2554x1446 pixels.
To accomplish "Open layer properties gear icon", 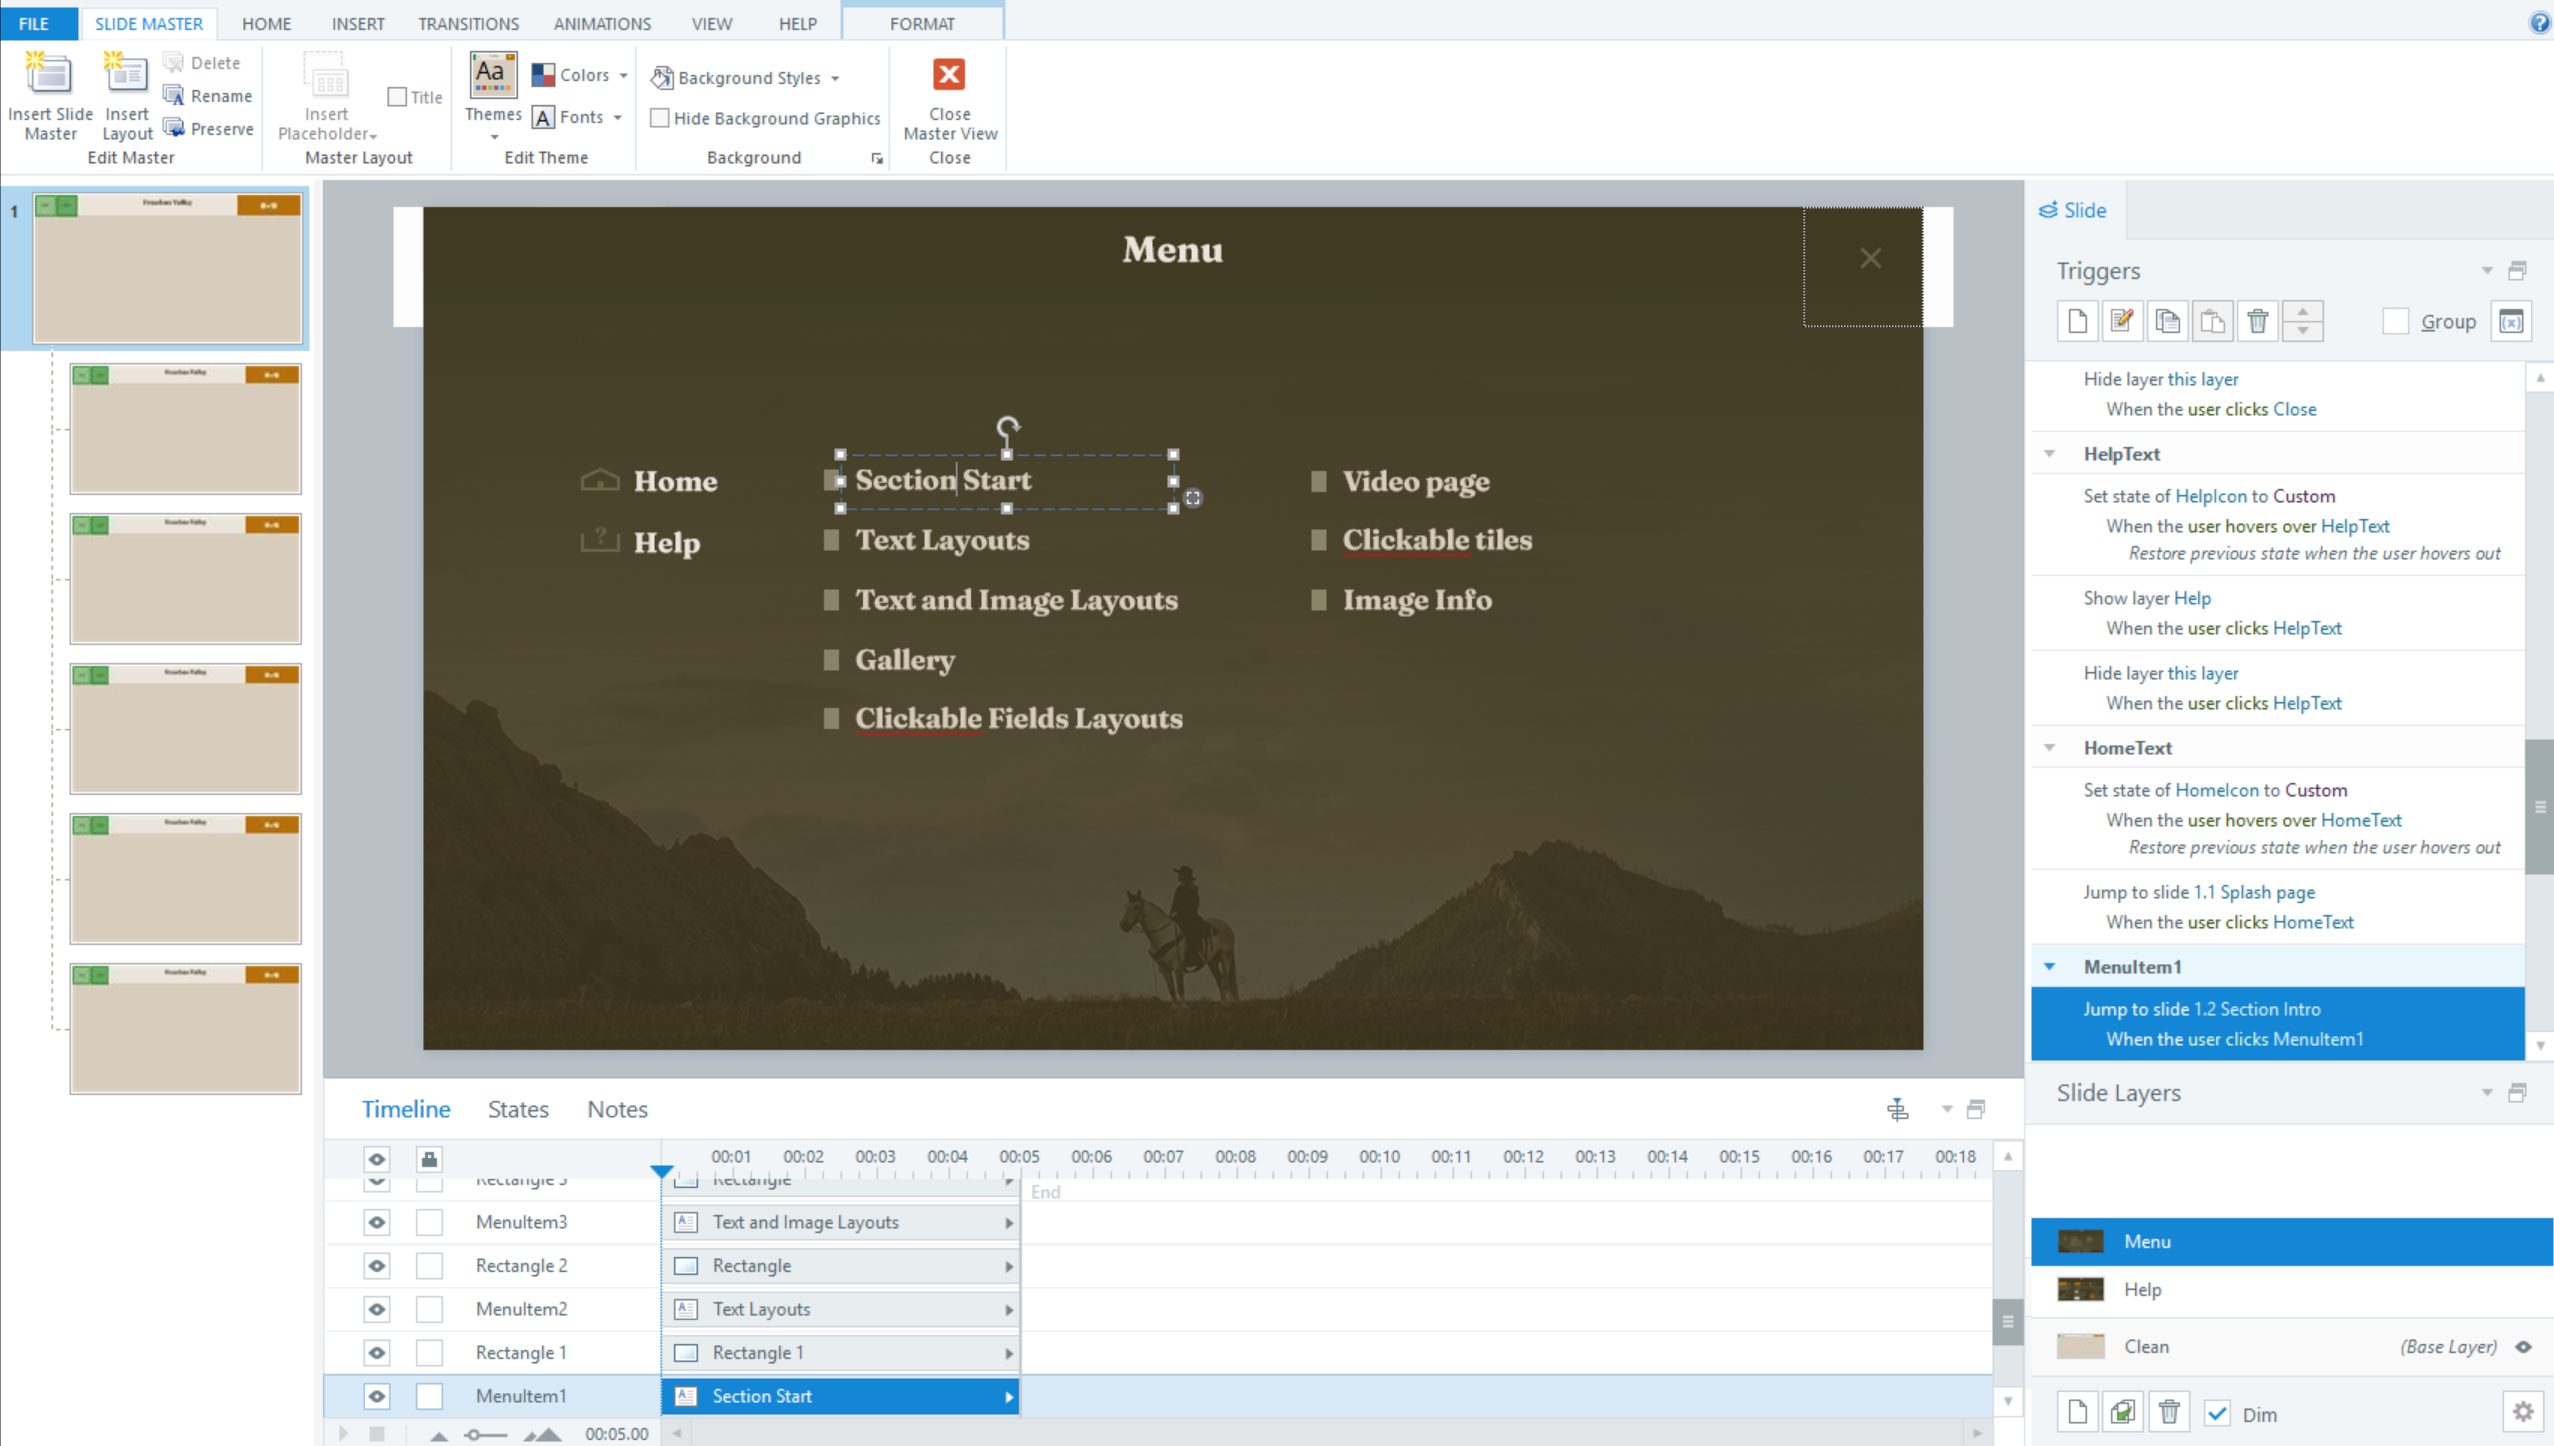I will pyautogui.click(x=2523, y=1412).
